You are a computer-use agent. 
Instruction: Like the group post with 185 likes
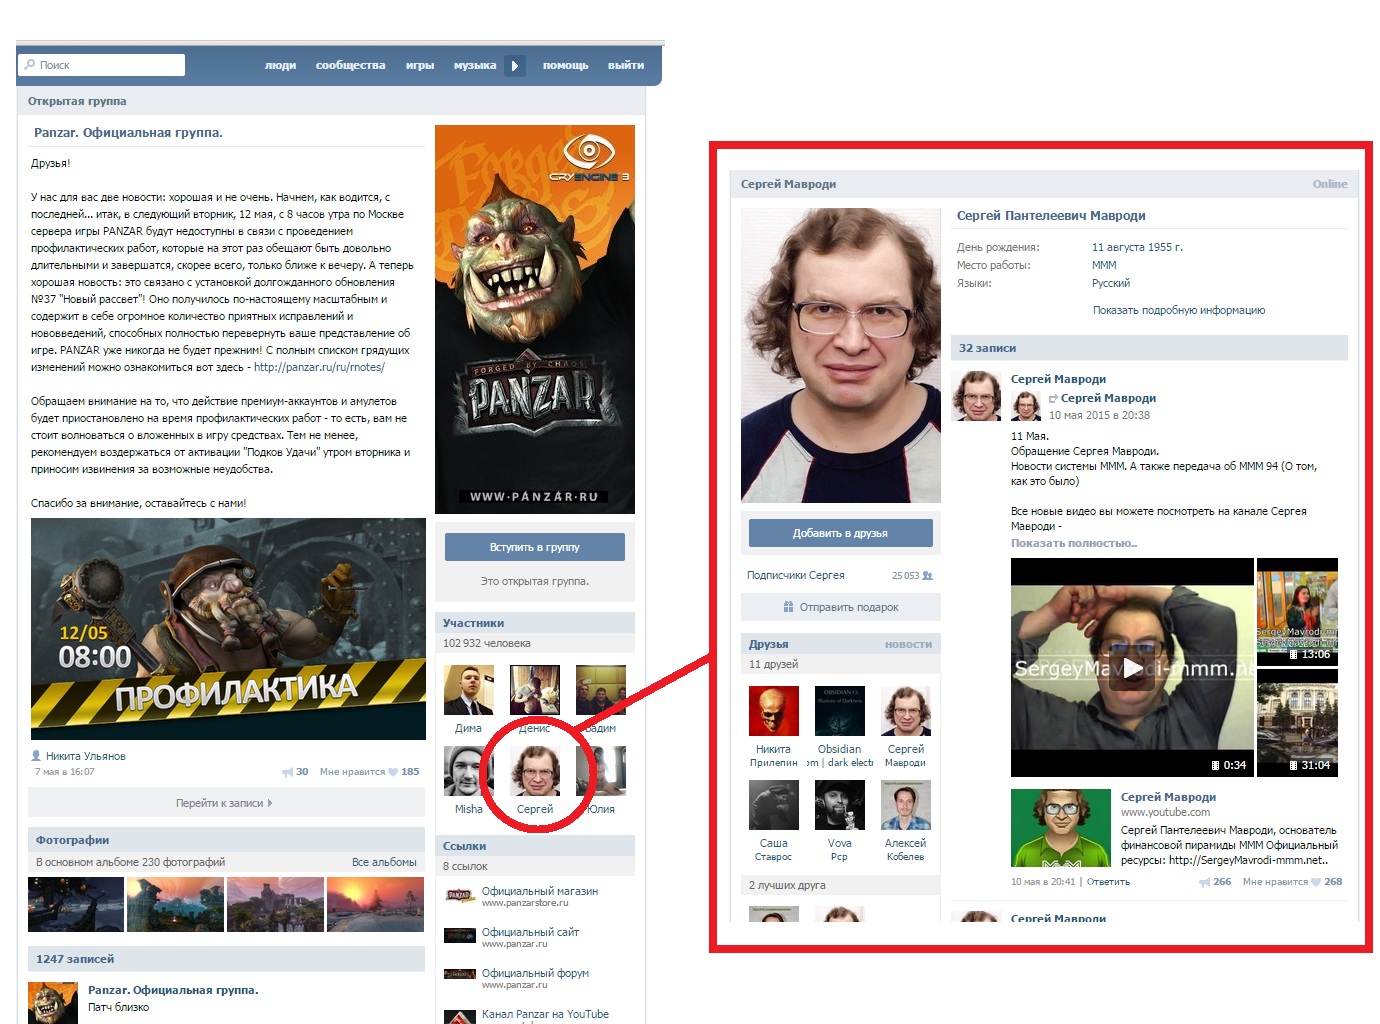(x=393, y=772)
